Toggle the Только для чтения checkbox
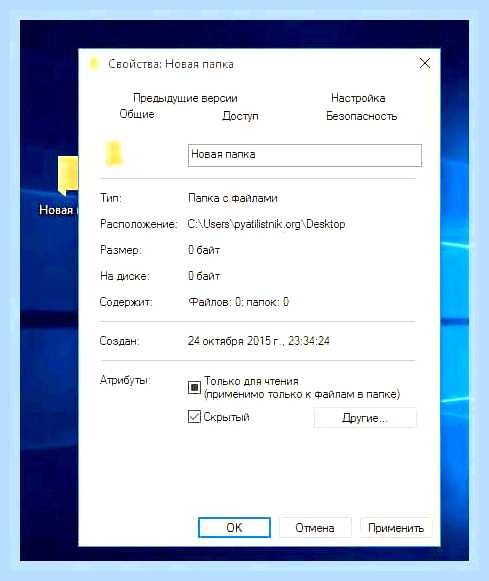This screenshot has height=581, width=489. 194,388
